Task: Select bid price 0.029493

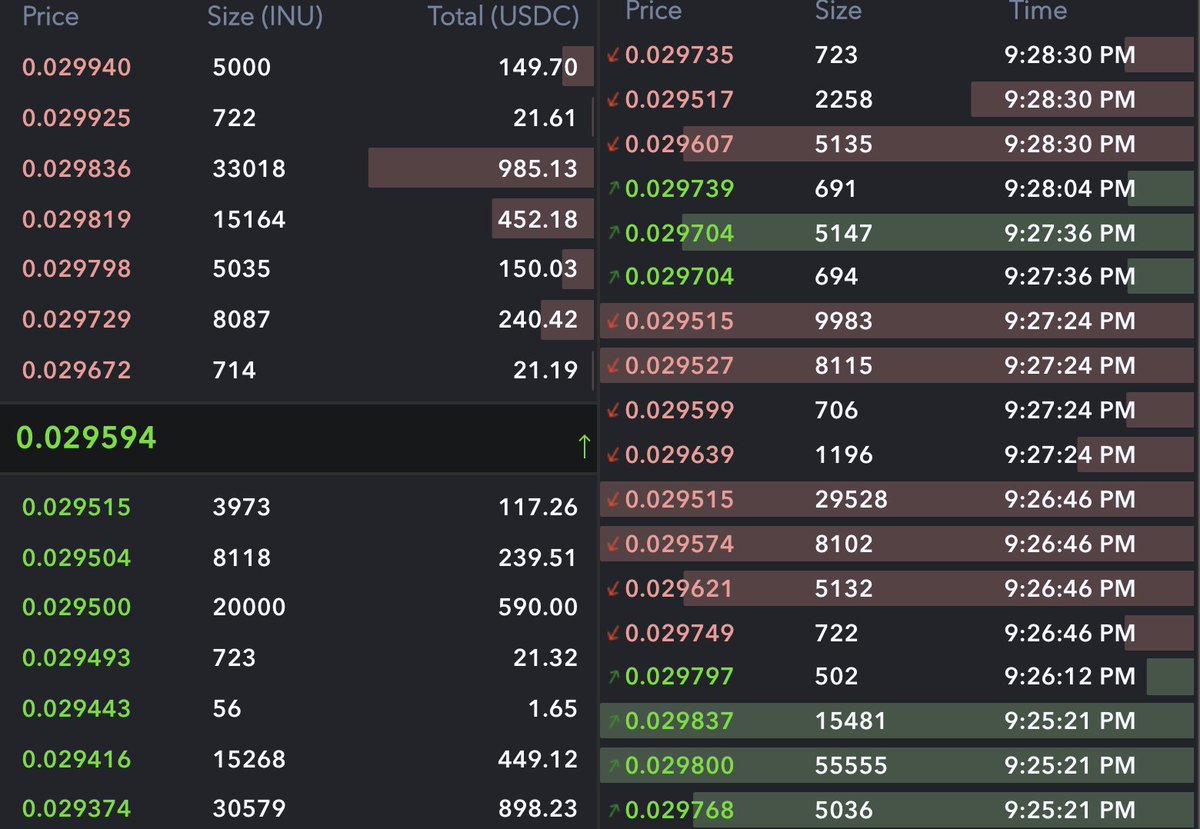Action: [76, 658]
